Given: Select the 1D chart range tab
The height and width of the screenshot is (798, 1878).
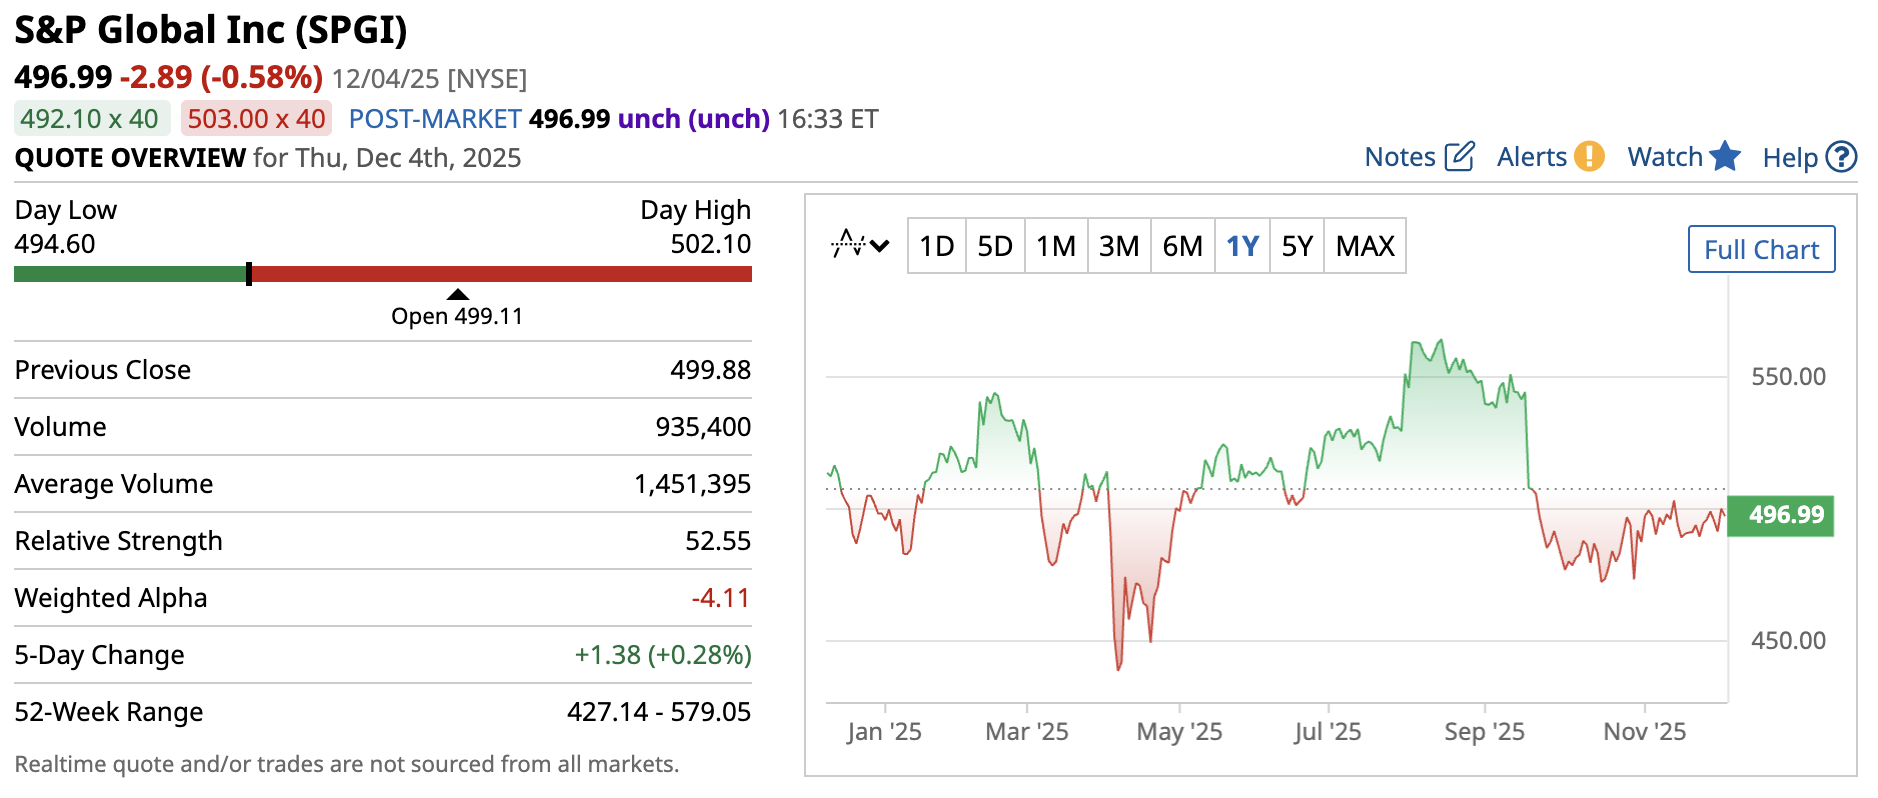Looking at the screenshot, I should click(x=936, y=246).
